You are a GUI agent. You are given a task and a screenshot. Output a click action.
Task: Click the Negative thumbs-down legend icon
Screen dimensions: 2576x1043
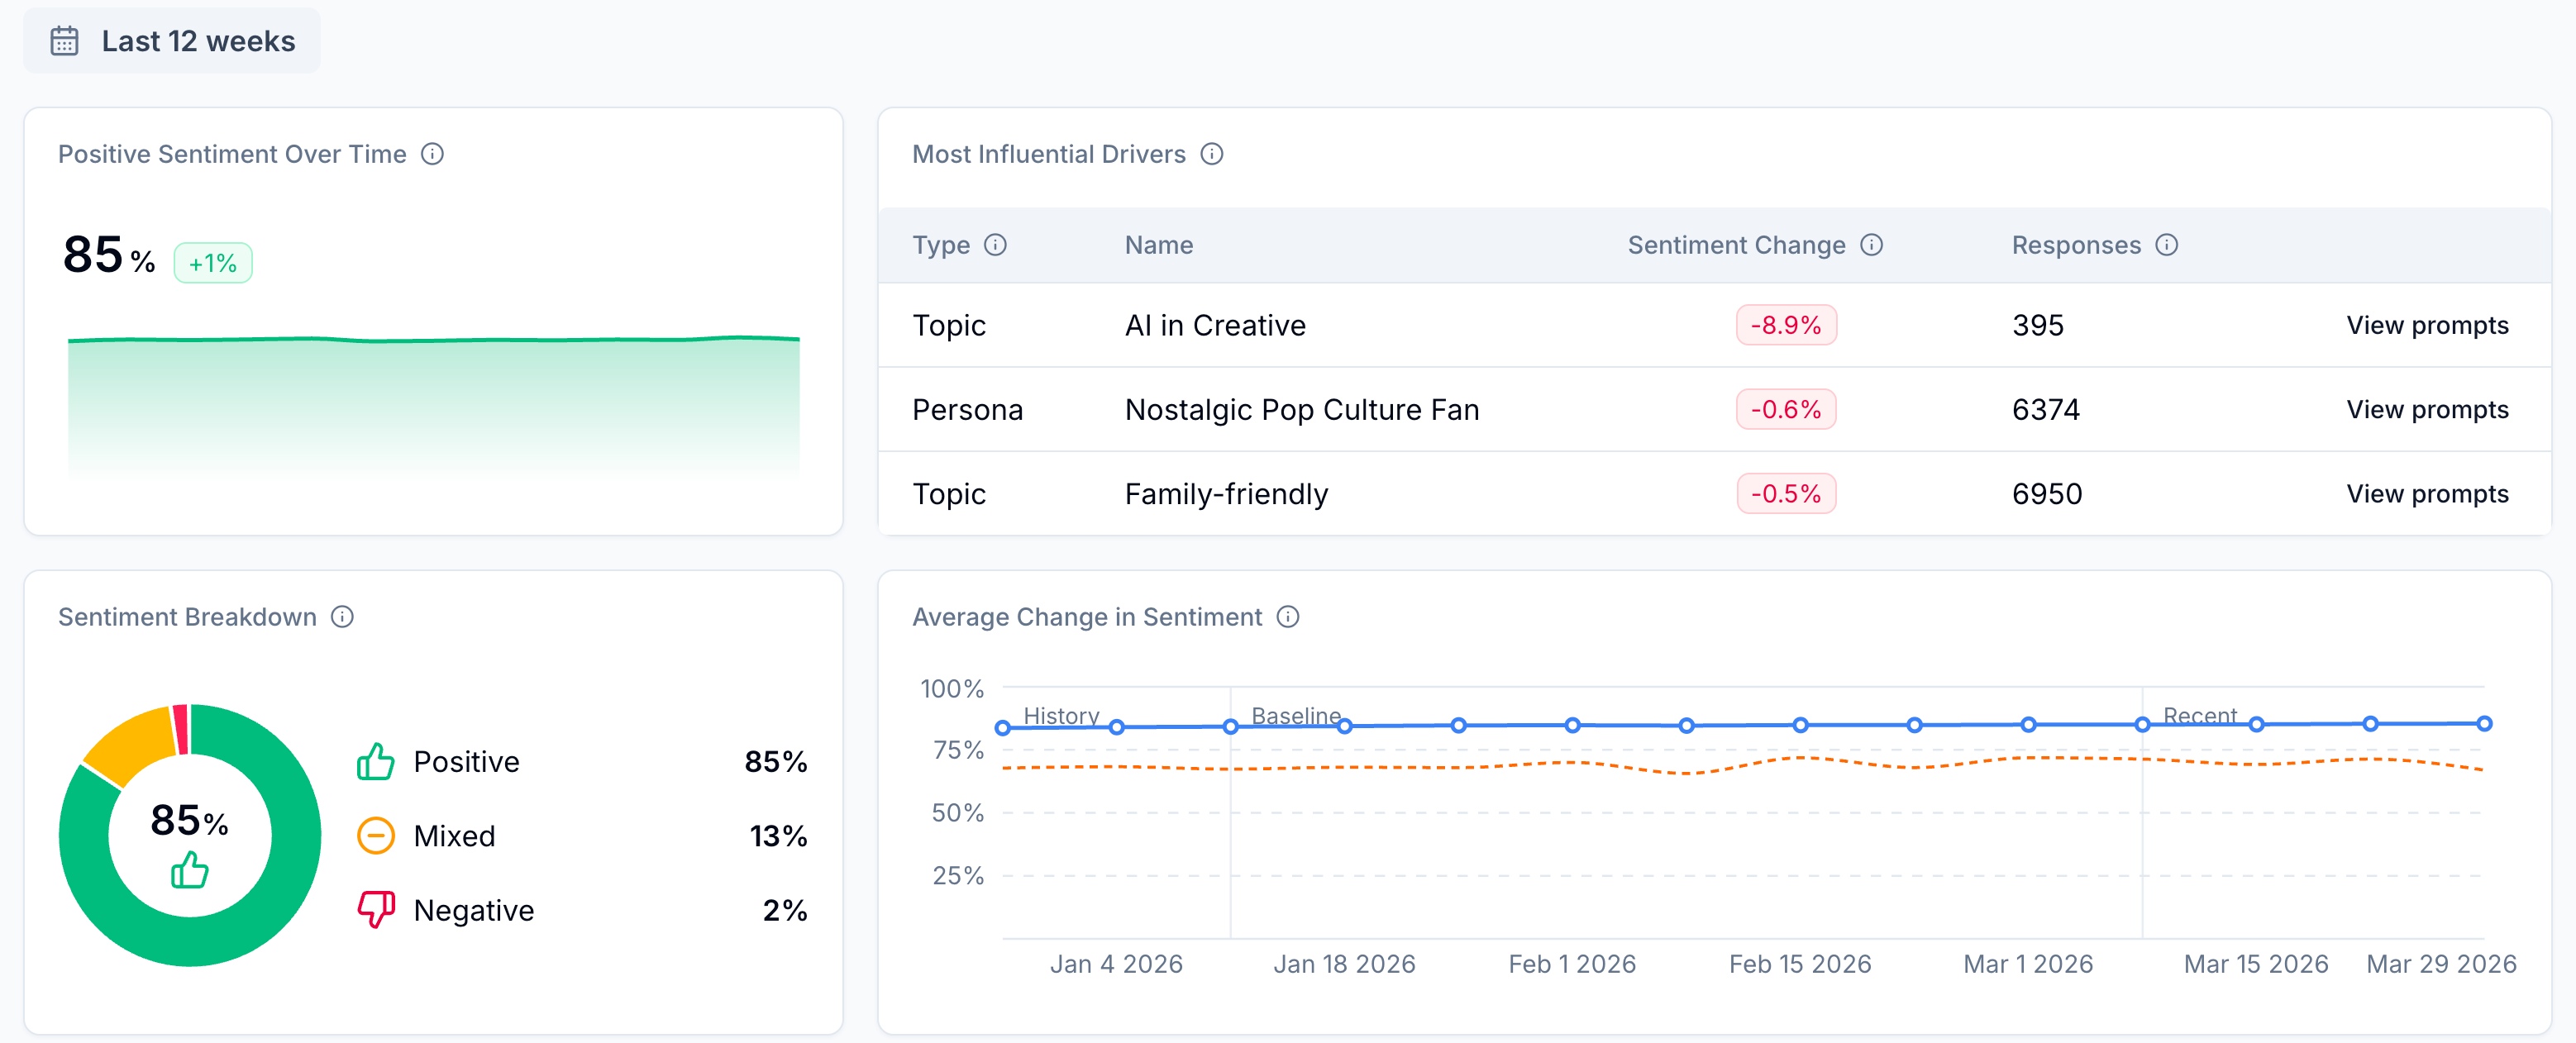[x=376, y=910]
